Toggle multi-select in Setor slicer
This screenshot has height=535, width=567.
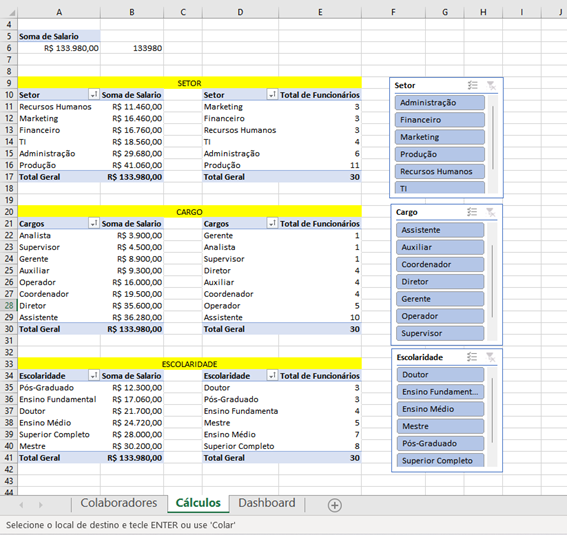click(473, 85)
